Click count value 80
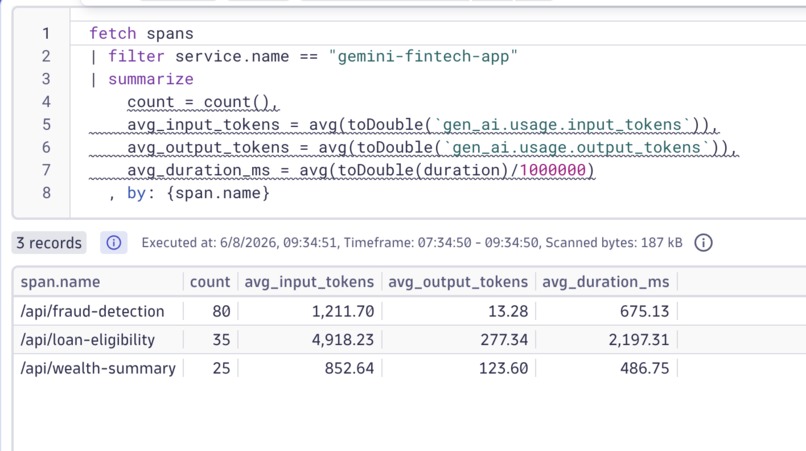The width and height of the screenshot is (806, 451). (221, 311)
